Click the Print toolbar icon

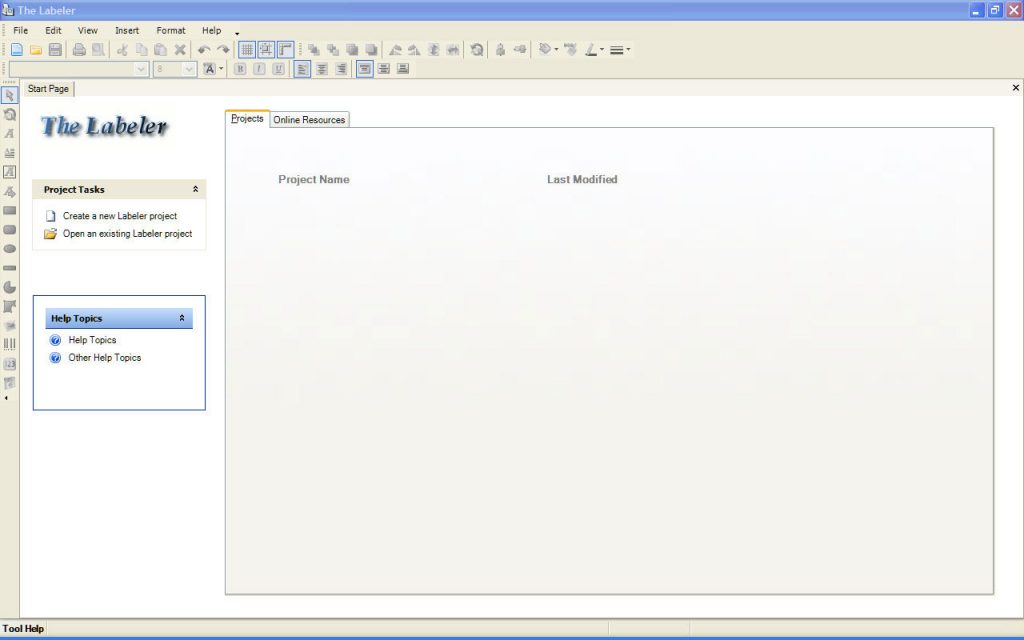click(79, 50)
